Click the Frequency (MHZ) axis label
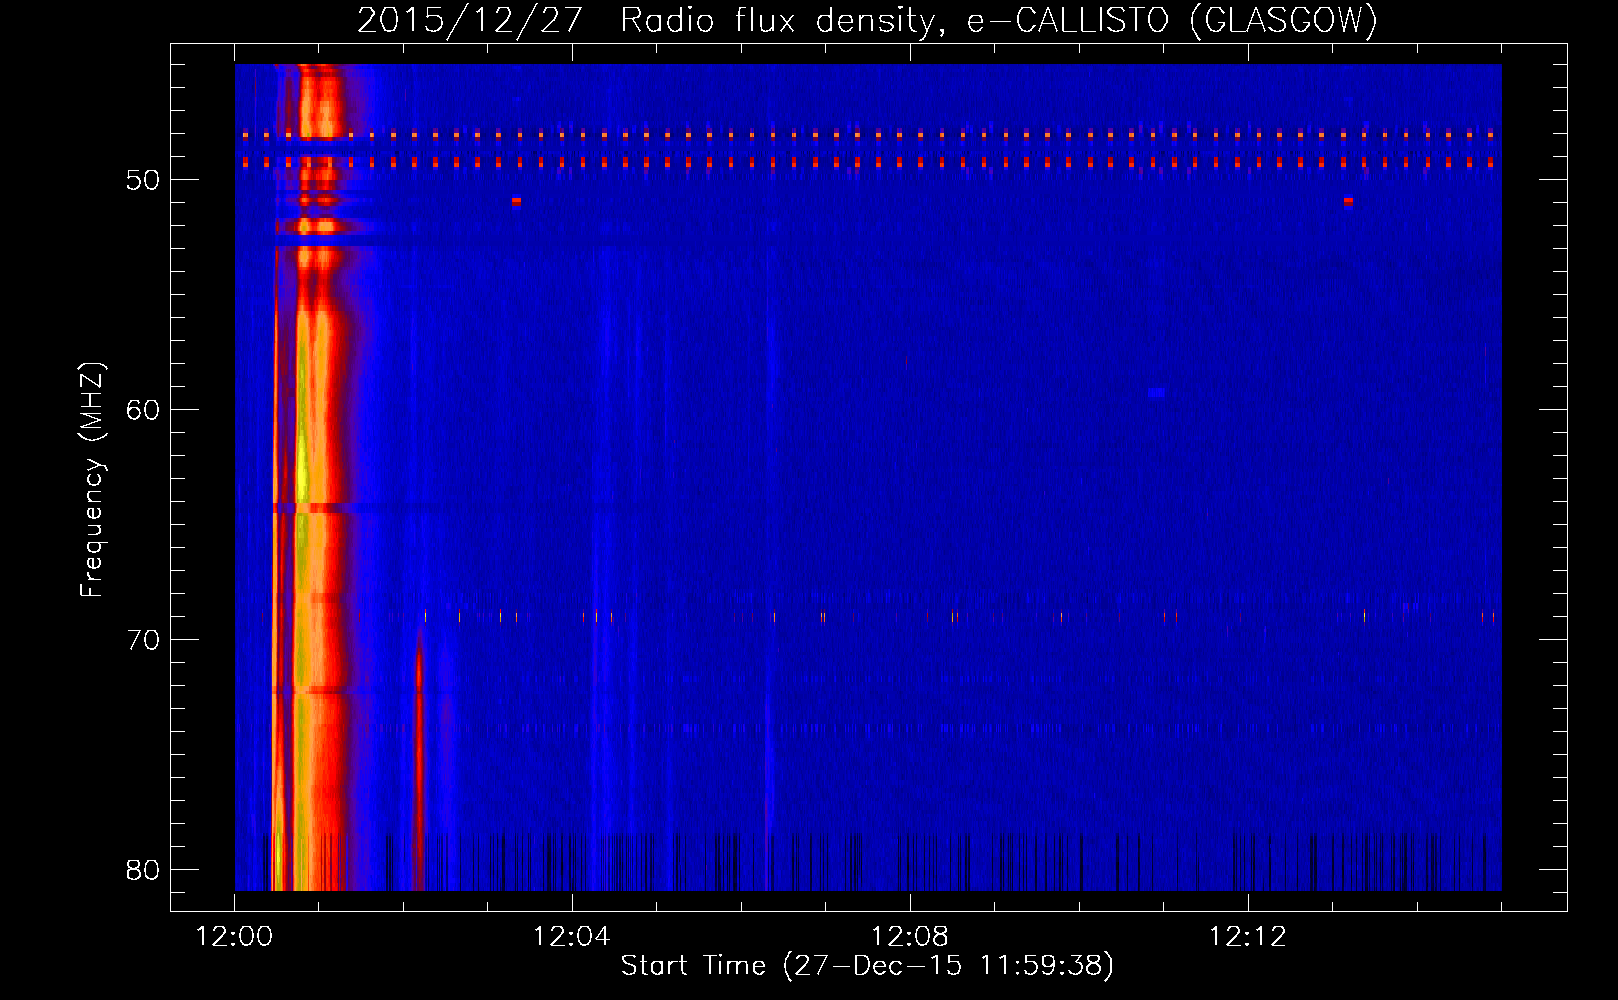The height and width of the screenshot is (1000, 1618). coord(92,480)
